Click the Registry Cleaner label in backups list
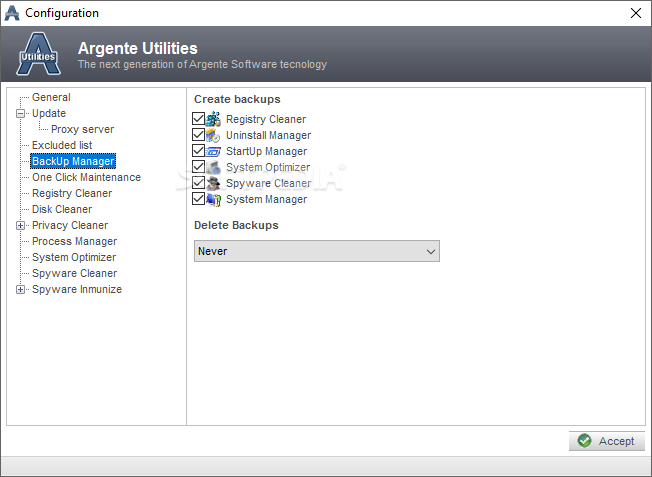Image resolution: width=652 pixels, height=477 pixels. [266, 119]
